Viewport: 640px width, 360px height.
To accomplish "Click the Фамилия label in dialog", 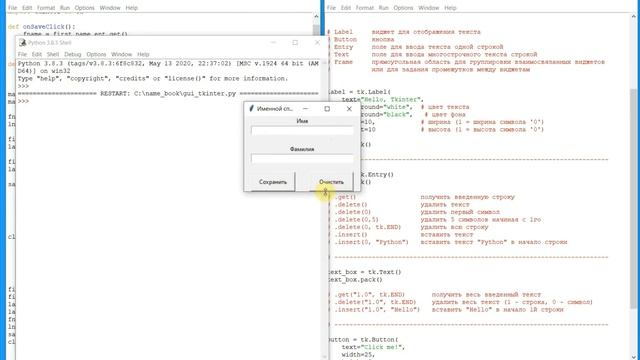I will (x=302, y=149).
